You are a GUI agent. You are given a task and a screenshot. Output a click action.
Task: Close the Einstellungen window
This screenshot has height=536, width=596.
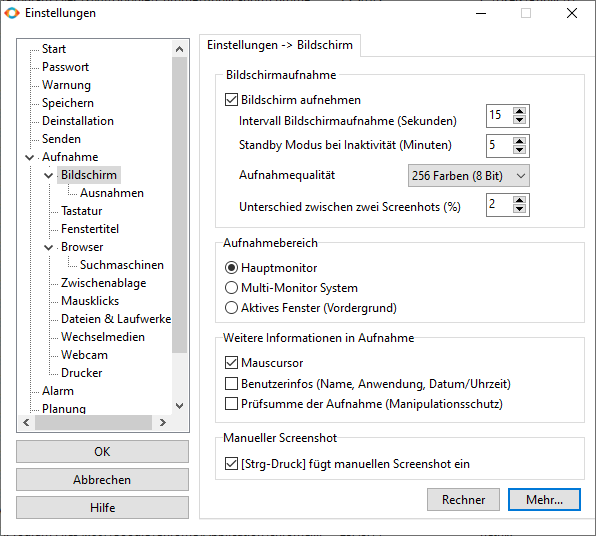[572, 13]
